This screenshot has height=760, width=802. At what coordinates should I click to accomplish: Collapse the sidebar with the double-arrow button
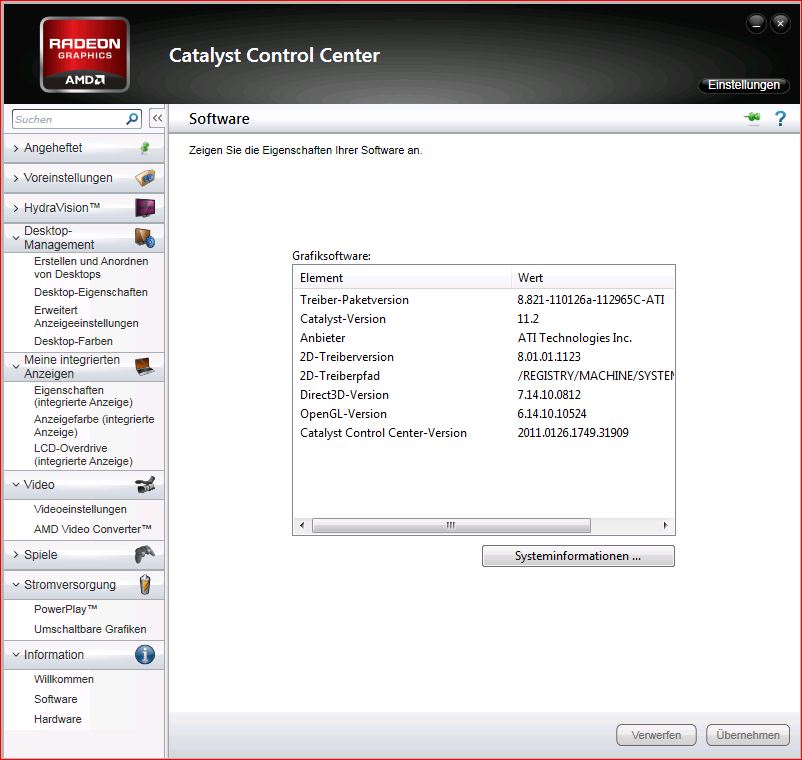click(x=157, y=118)
